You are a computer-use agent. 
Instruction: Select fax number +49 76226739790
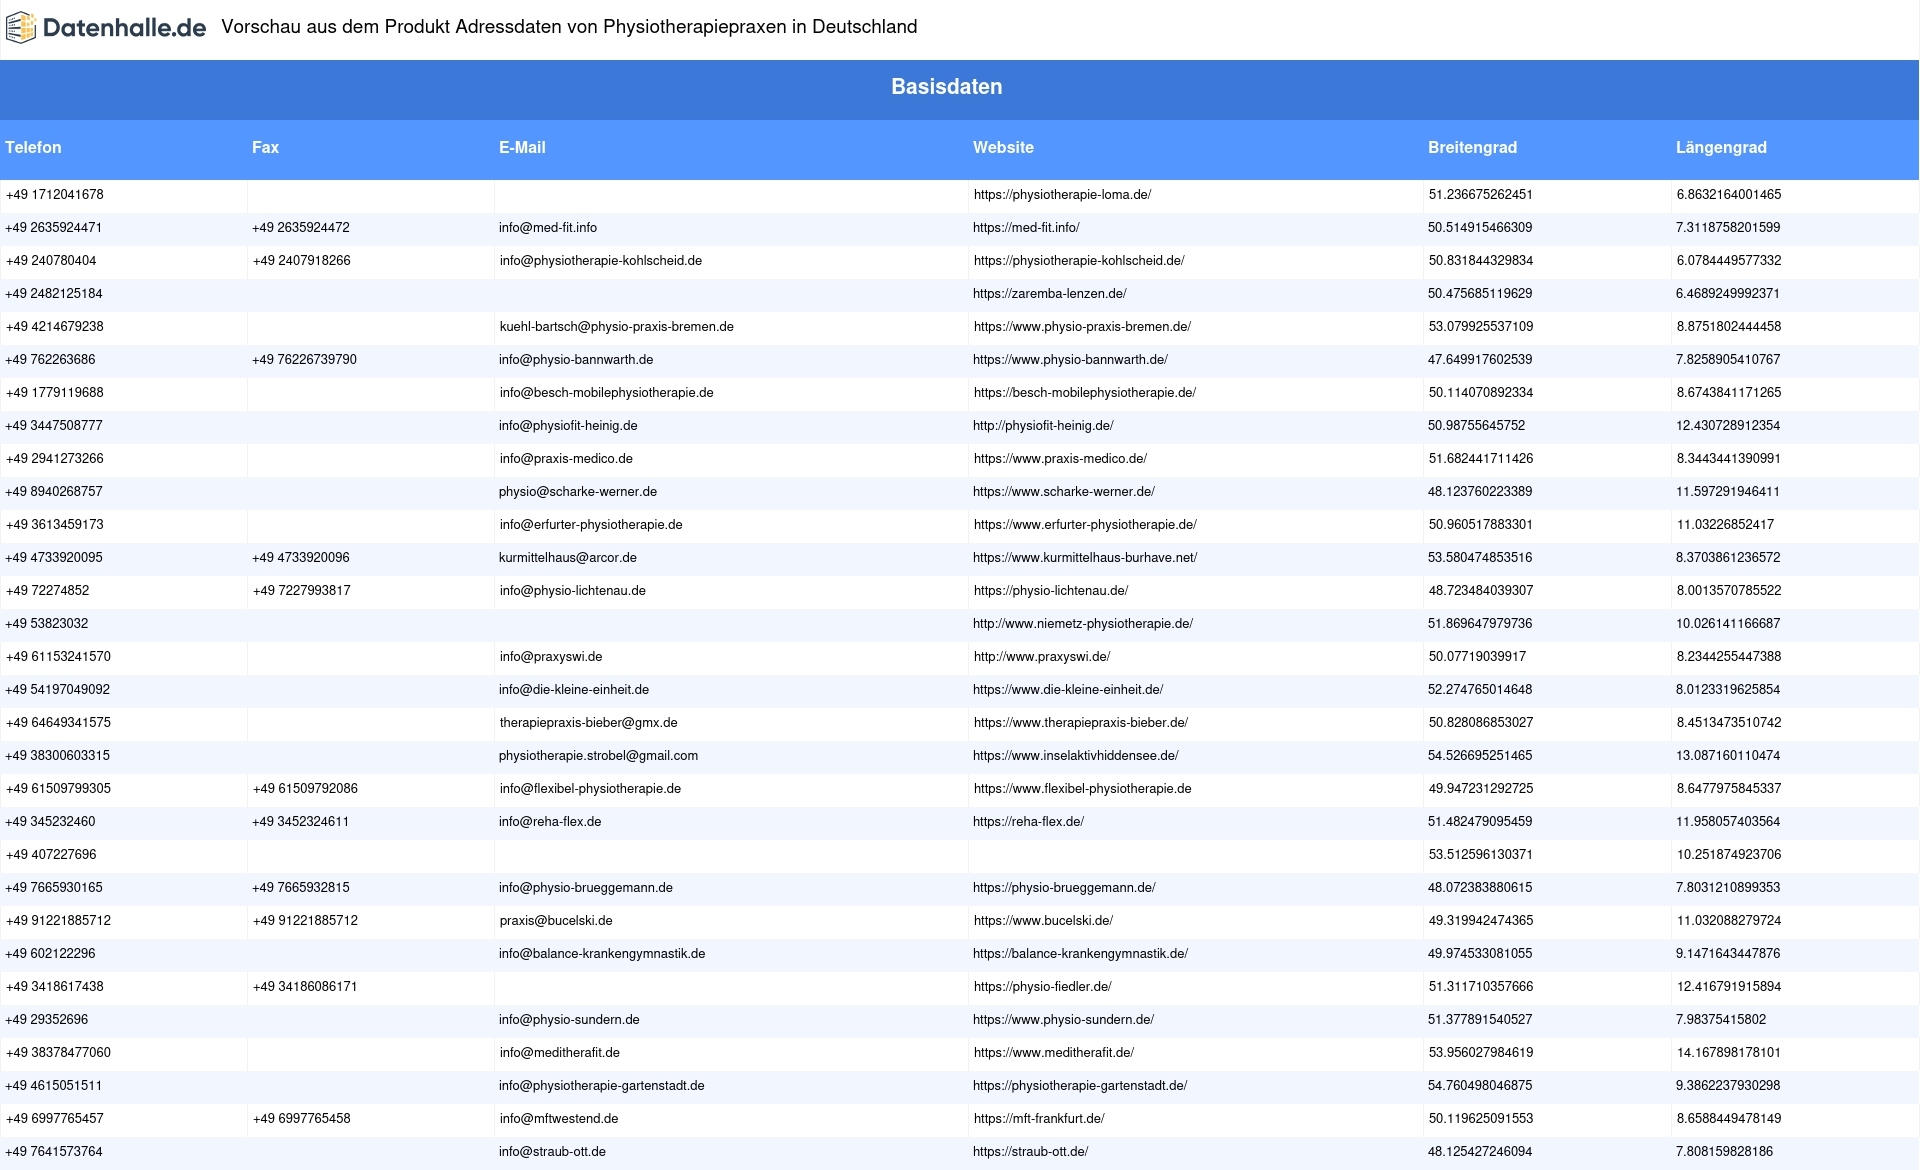[x=304, y=360]
